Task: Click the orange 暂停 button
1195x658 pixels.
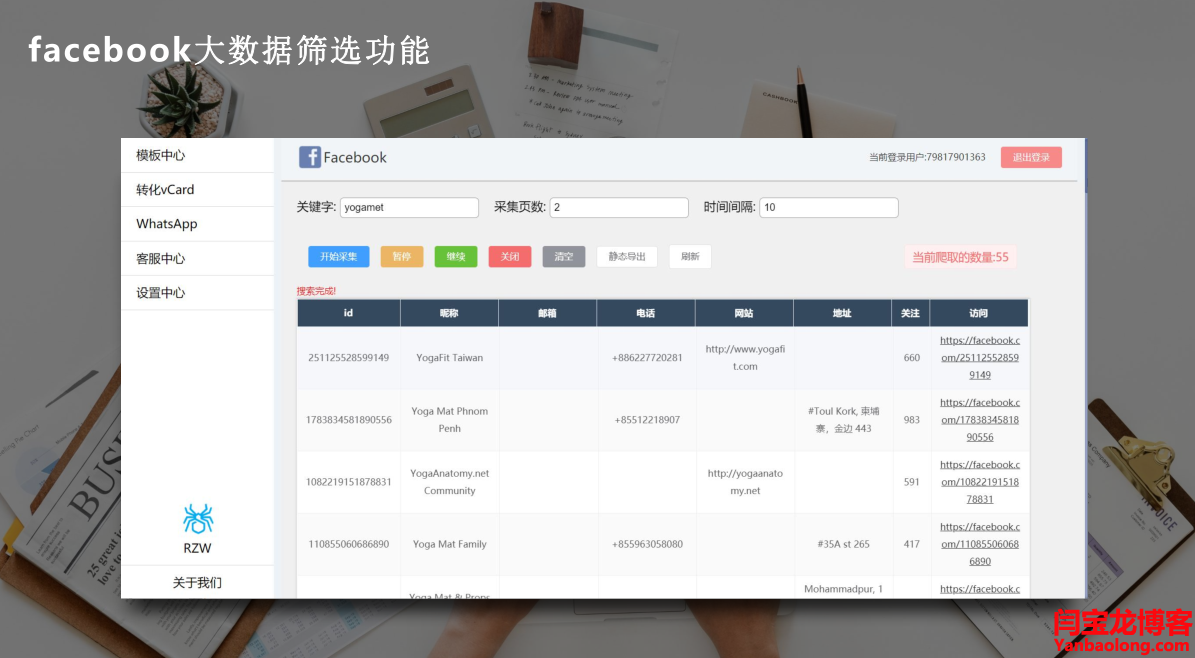Action: [401, 257]
